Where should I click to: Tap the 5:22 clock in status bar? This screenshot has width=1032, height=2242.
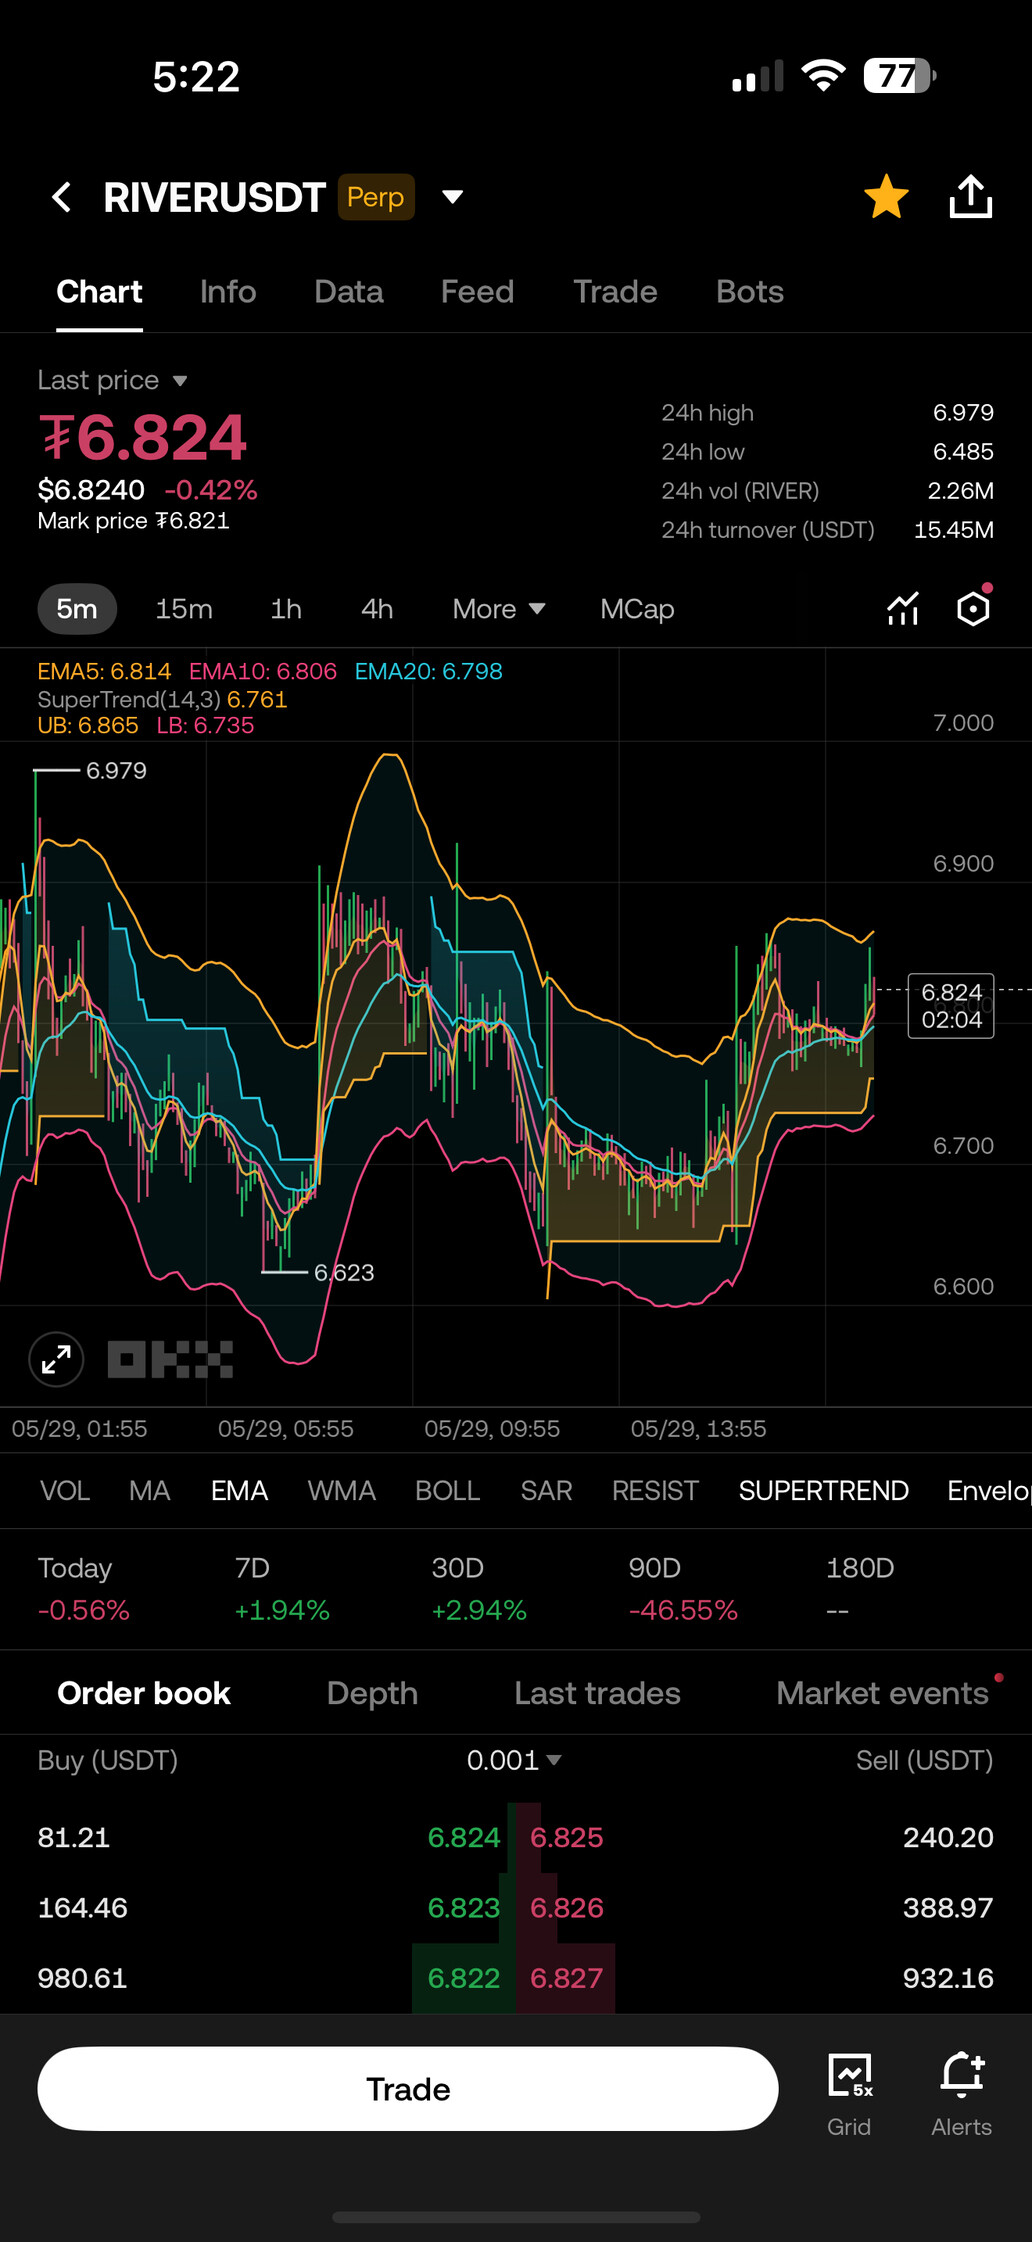pyautogui.click(x=196, y=77)
